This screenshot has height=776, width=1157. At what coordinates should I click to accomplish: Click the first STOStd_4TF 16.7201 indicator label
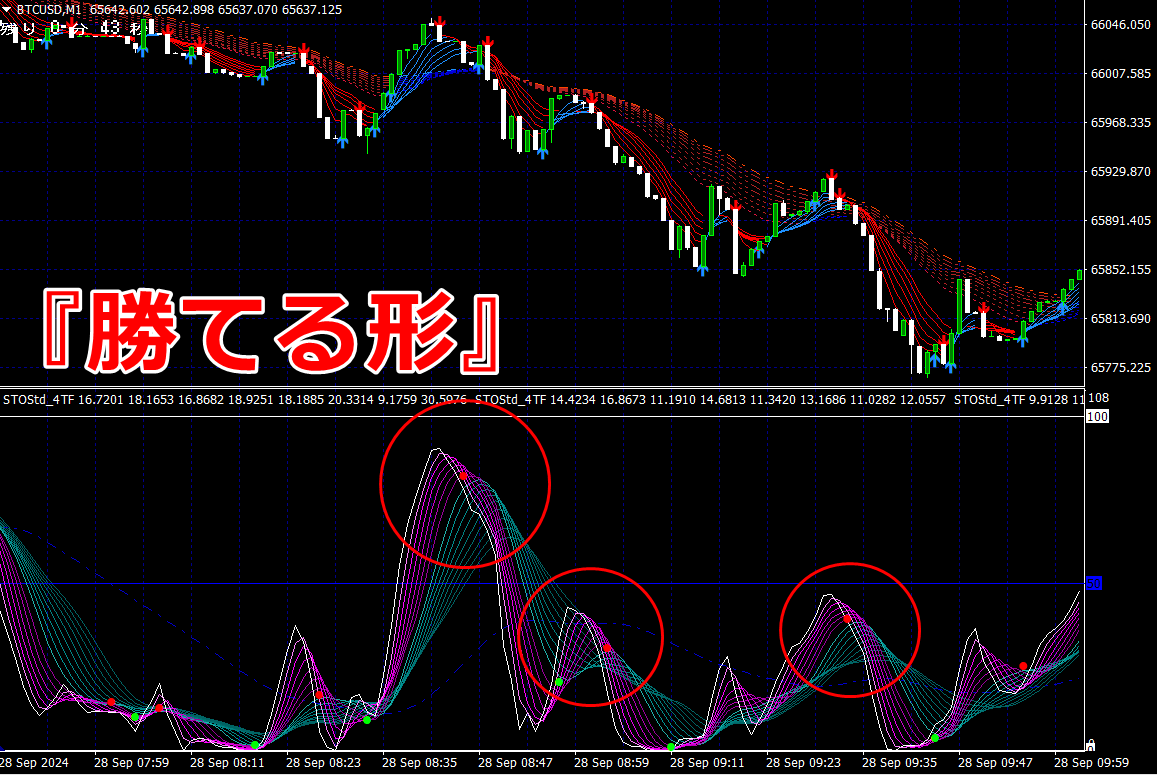coord(235,400)
